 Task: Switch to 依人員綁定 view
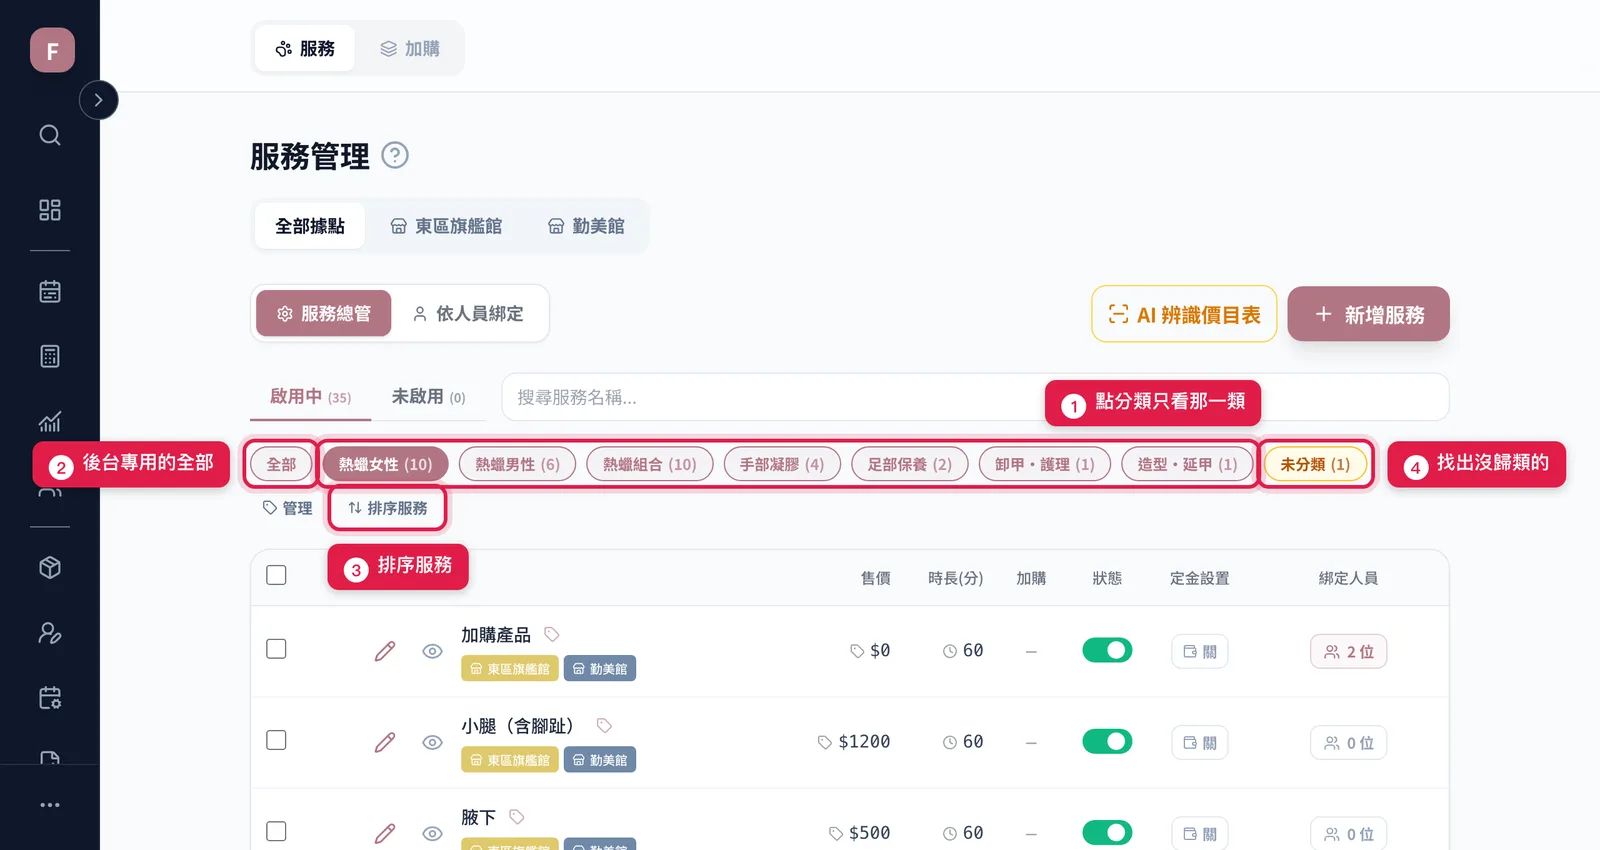468,314
